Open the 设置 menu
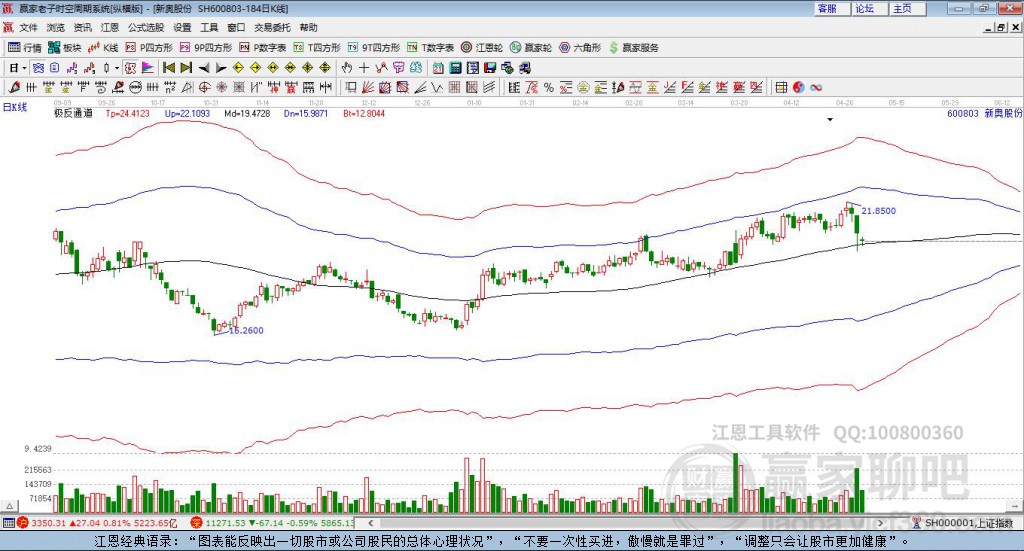This screenshot has width=1024, height=551. click(x=182, y=27)
